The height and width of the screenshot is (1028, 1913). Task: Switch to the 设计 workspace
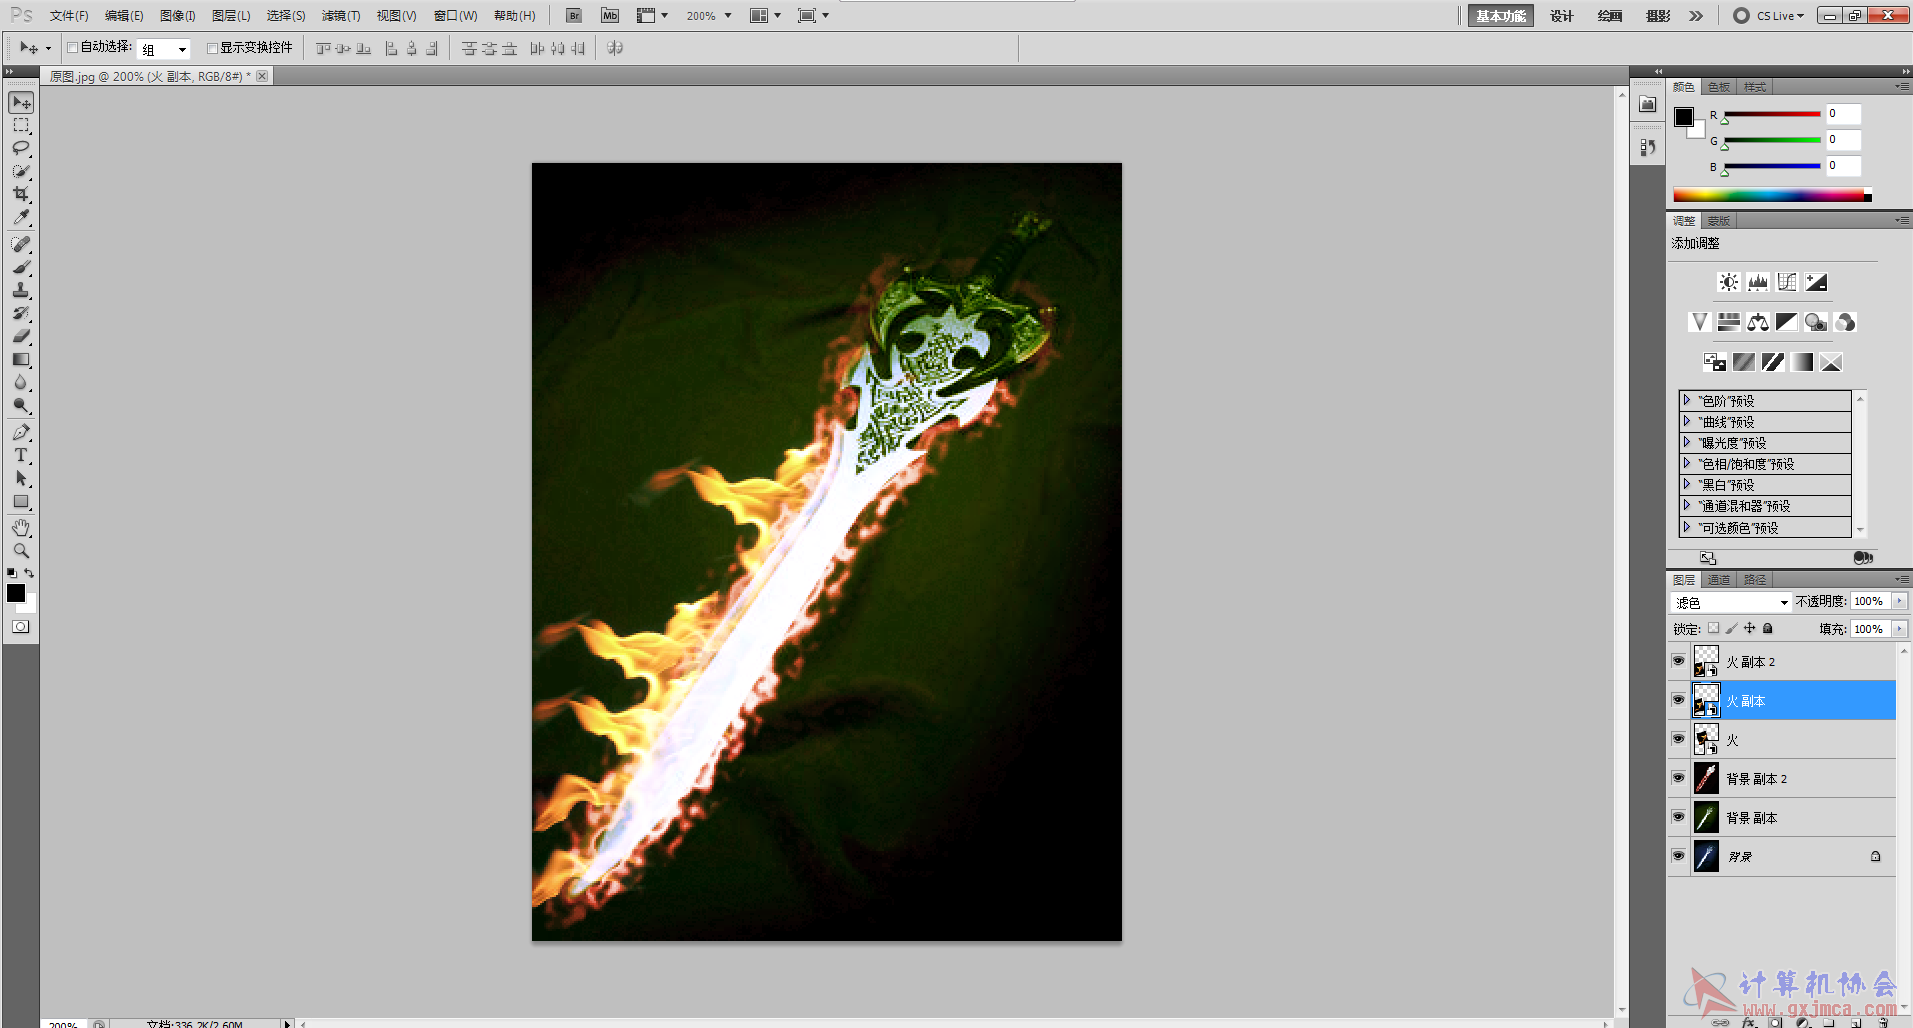click(1562, 16)
